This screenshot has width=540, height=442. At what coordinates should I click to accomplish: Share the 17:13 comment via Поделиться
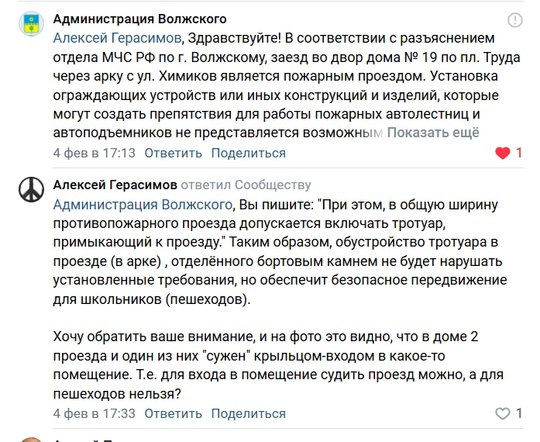(248, 153)
